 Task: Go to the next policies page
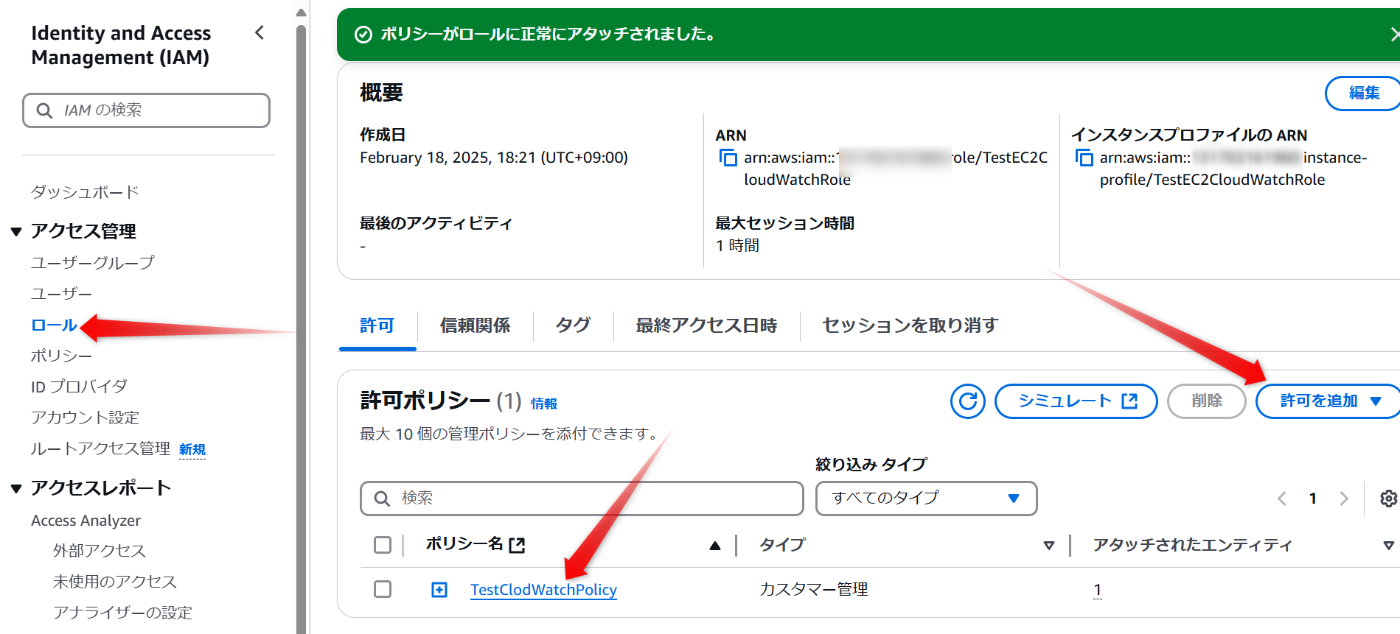pos(1344,499)
